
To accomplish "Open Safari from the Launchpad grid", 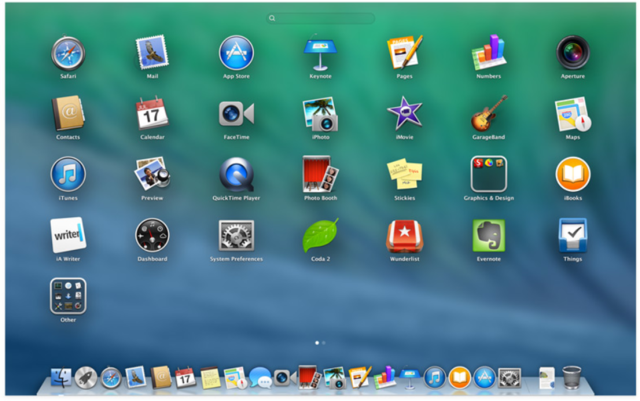I will coord(68,53).
